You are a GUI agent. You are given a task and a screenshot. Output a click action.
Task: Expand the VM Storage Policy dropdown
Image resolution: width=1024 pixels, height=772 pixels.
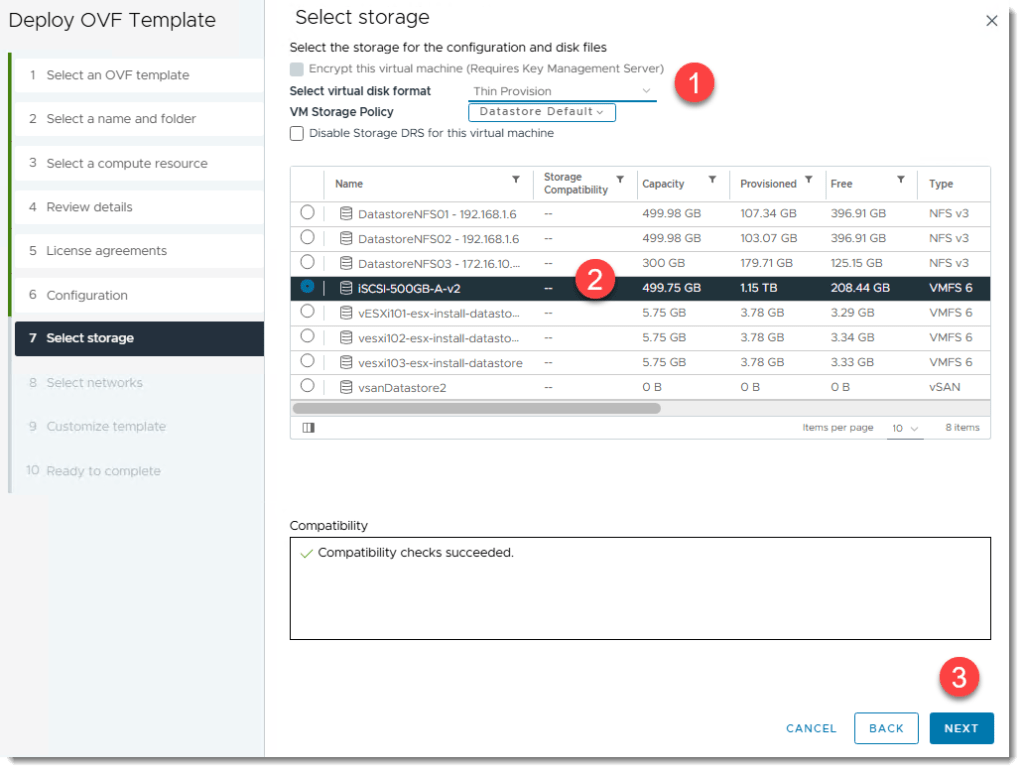pos(542,112)
